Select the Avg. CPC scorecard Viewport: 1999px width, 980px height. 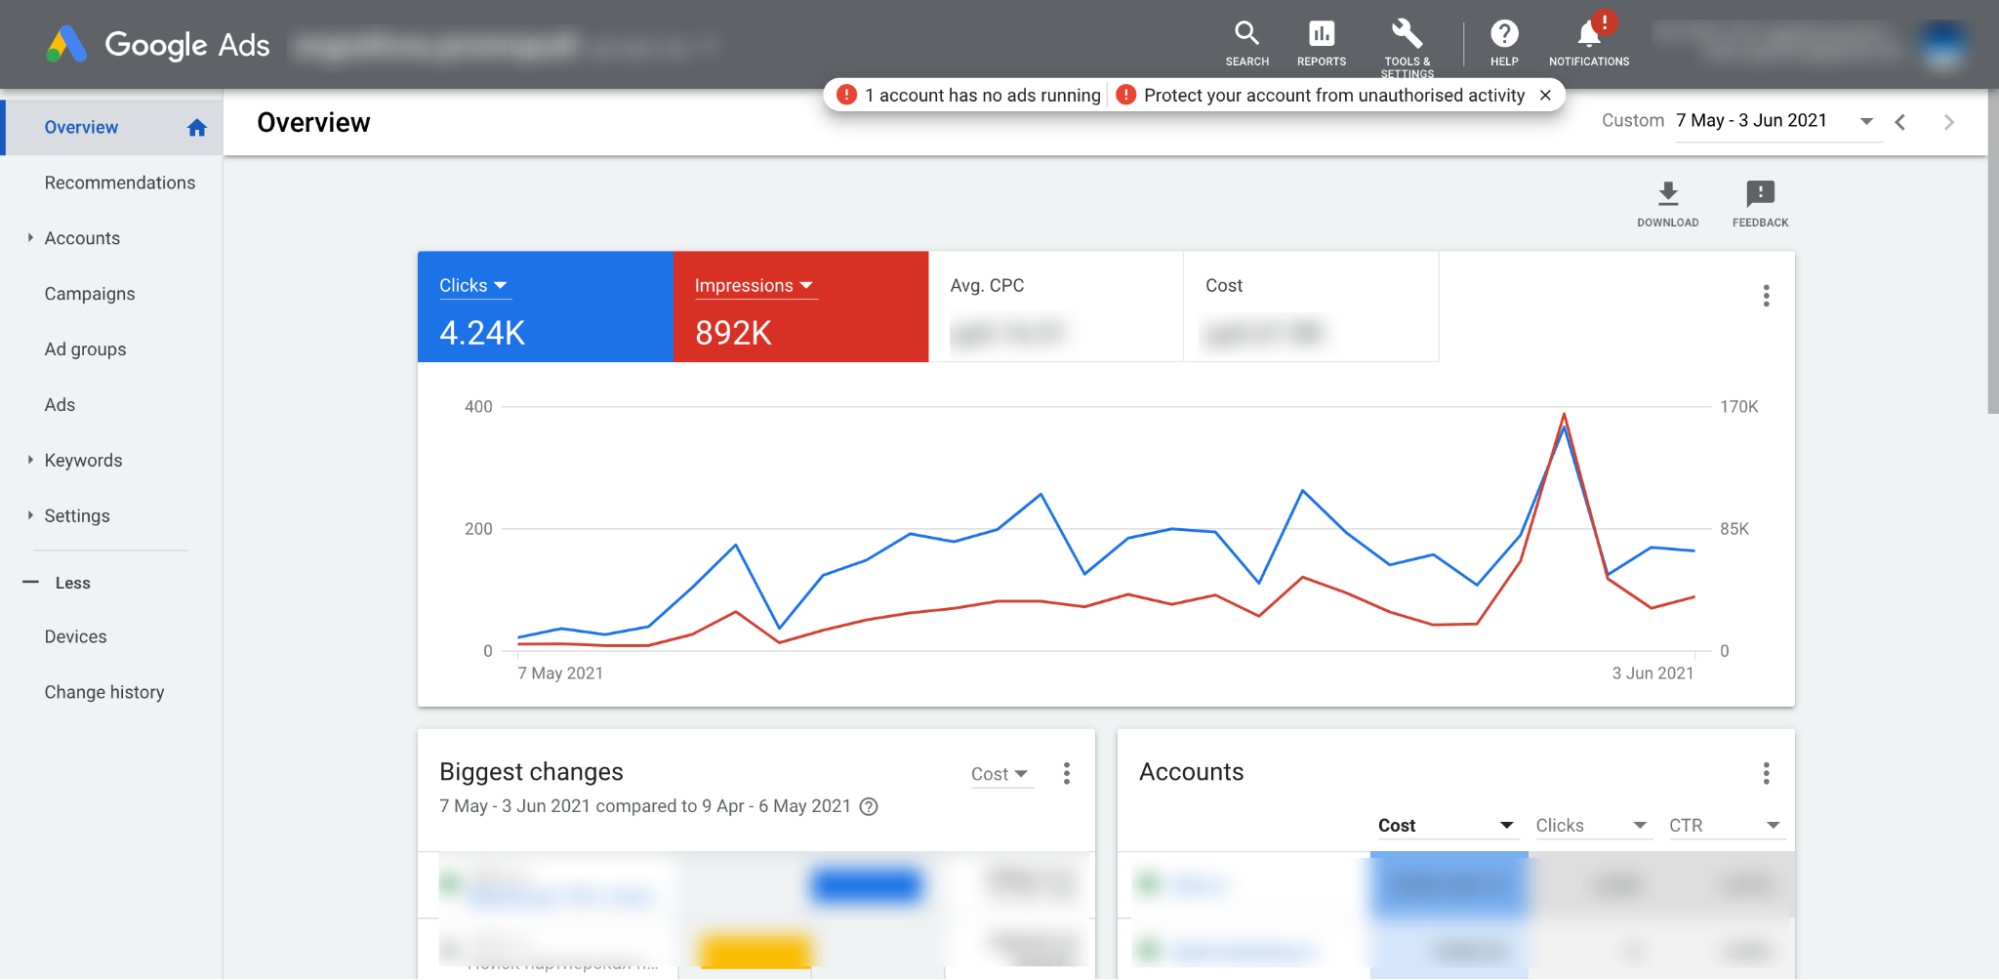(x=1056, y=306)
